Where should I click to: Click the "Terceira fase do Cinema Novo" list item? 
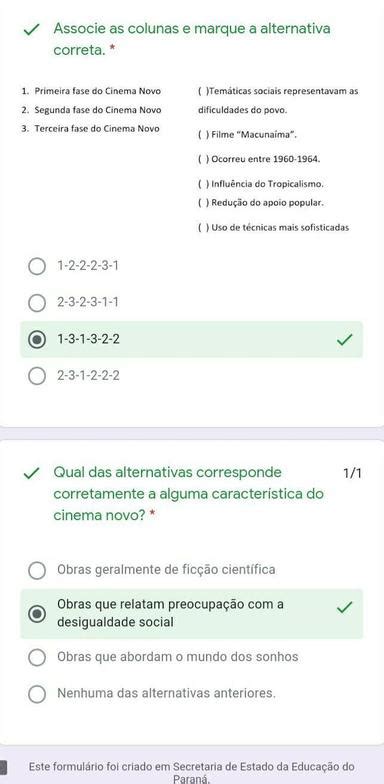point(91,128)
